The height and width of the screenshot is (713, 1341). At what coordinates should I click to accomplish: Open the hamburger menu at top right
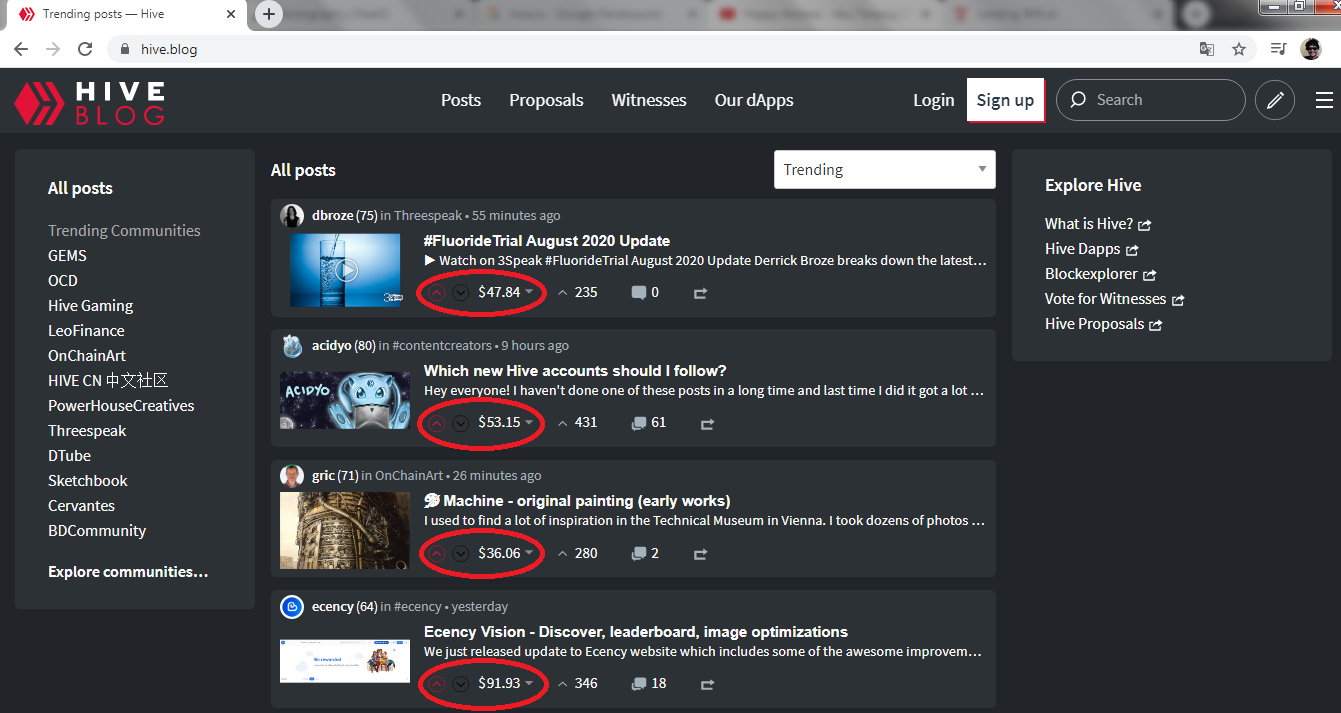(1324, 100)
